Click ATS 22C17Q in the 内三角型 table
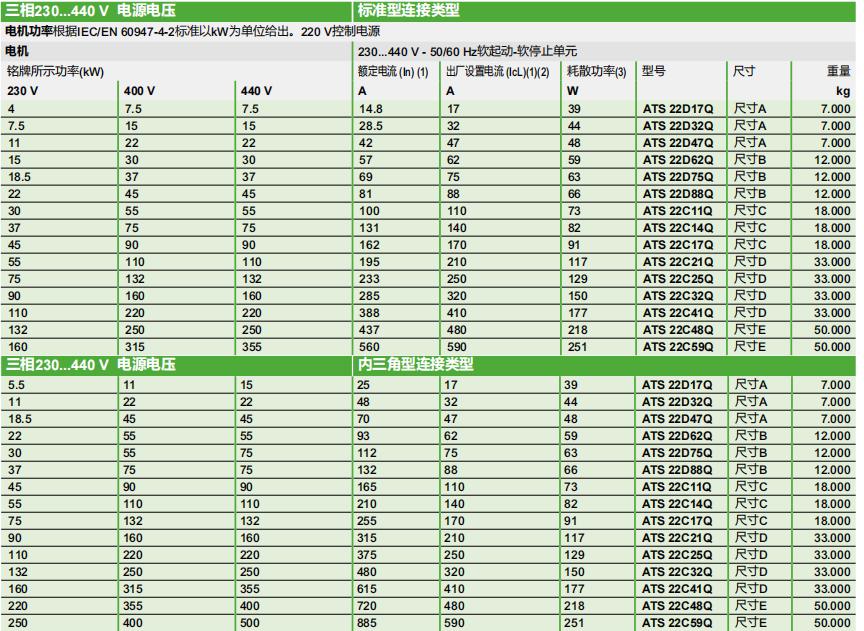This screenshot has width=864, height=631. point(677,521)
